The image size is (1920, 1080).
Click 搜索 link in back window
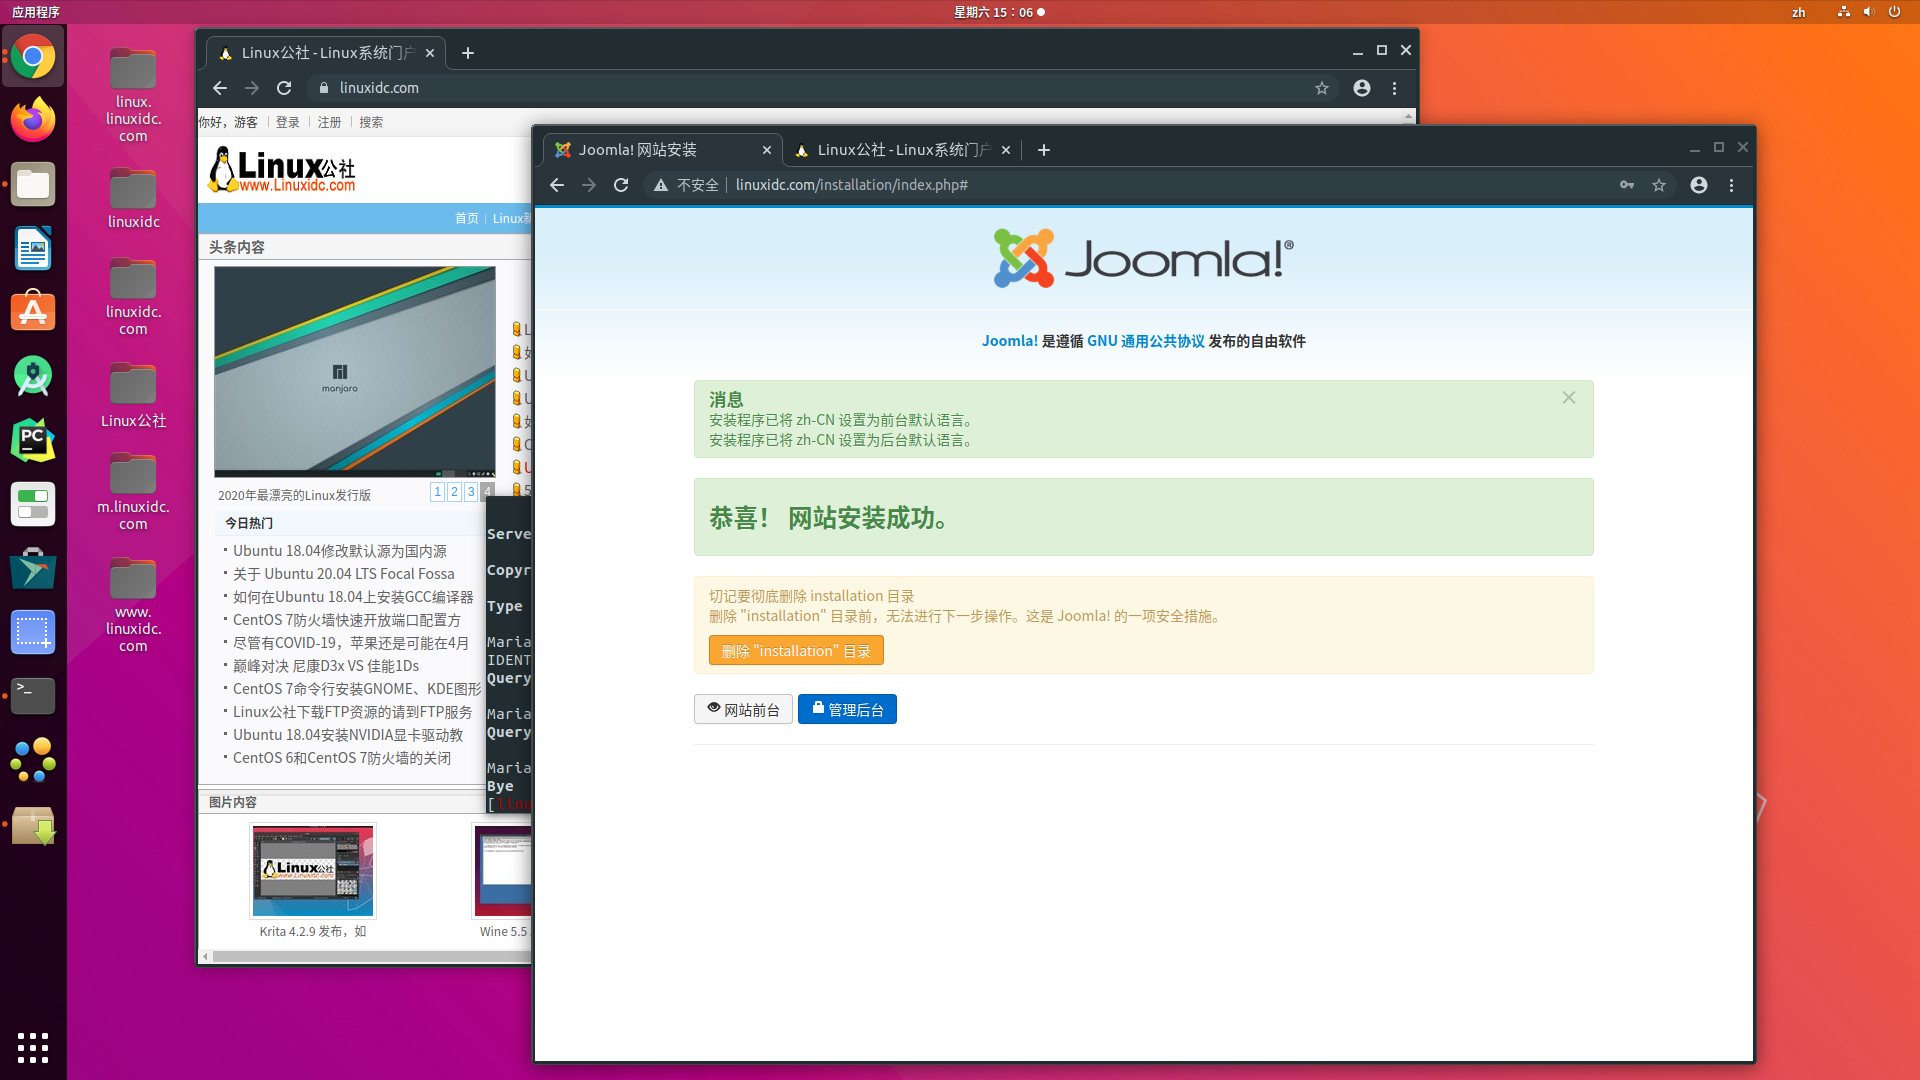coord(371,122)
